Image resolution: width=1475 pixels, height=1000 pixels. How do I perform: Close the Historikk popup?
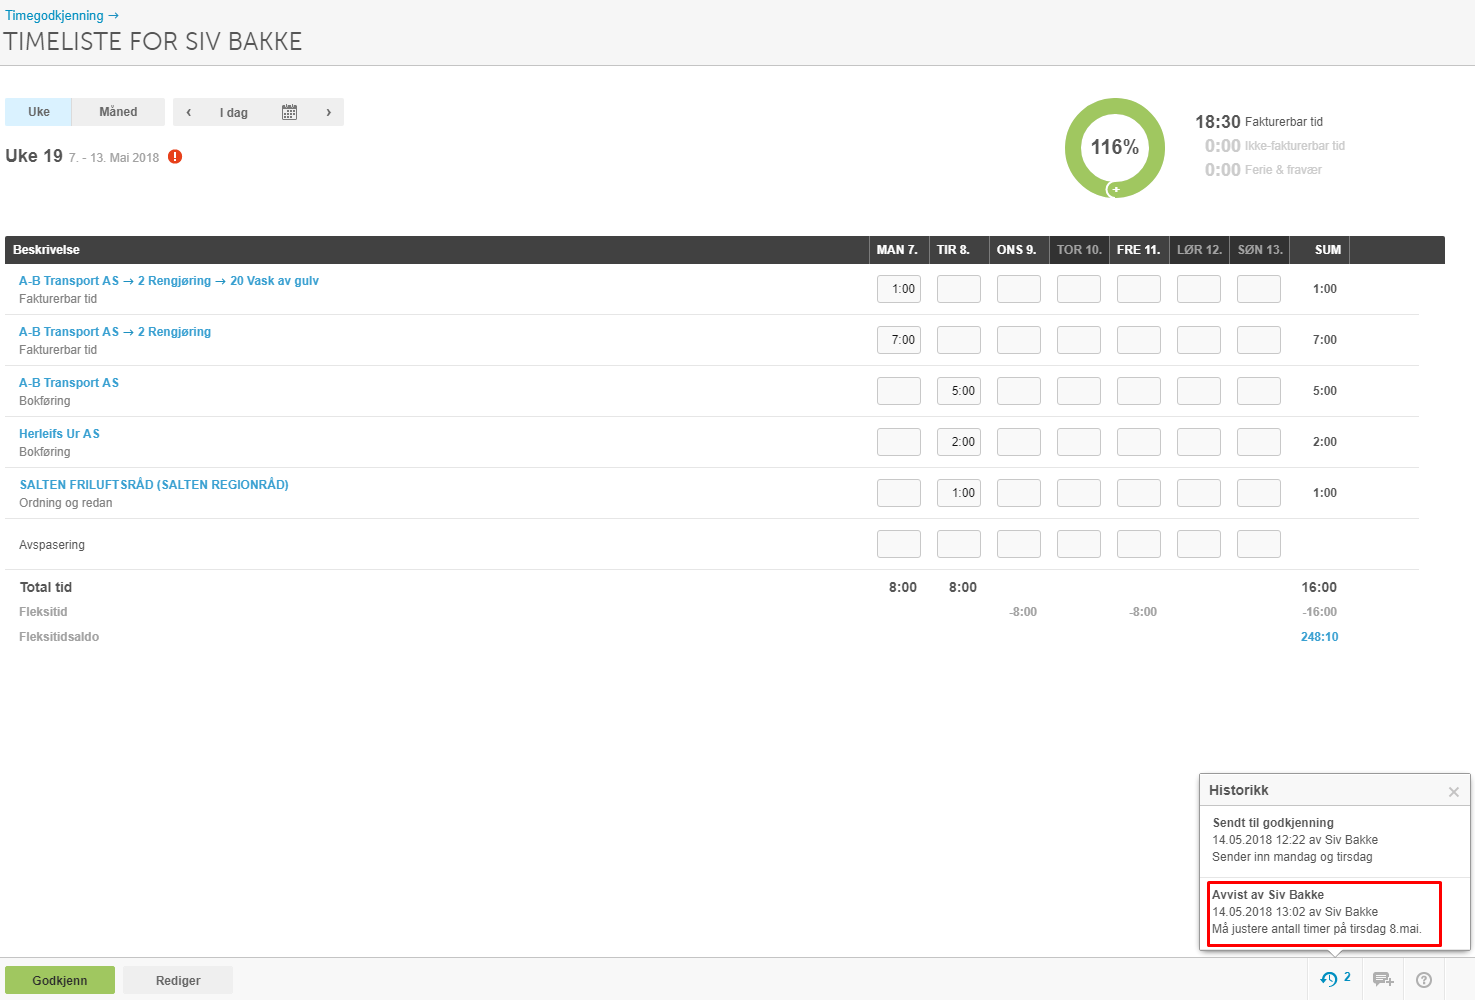pos(1454,791)
